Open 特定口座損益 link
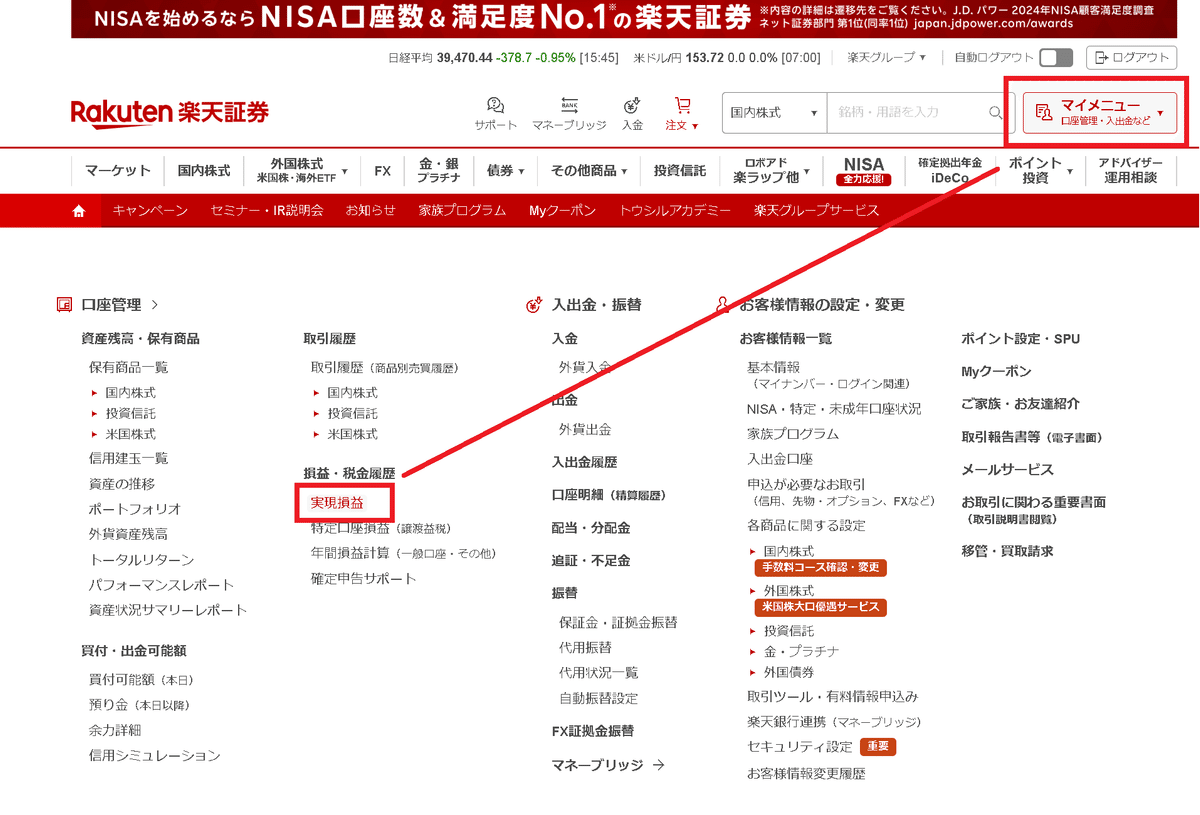1200x815 pixels. [381, 528]
